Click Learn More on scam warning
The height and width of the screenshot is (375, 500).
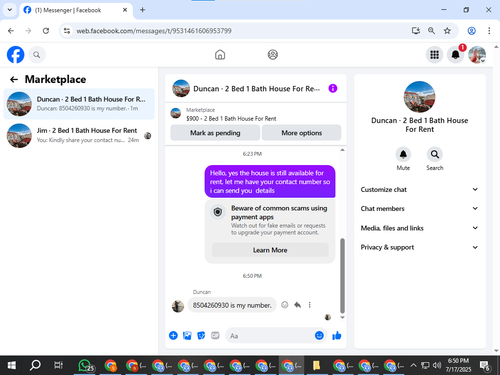point(270,250)
